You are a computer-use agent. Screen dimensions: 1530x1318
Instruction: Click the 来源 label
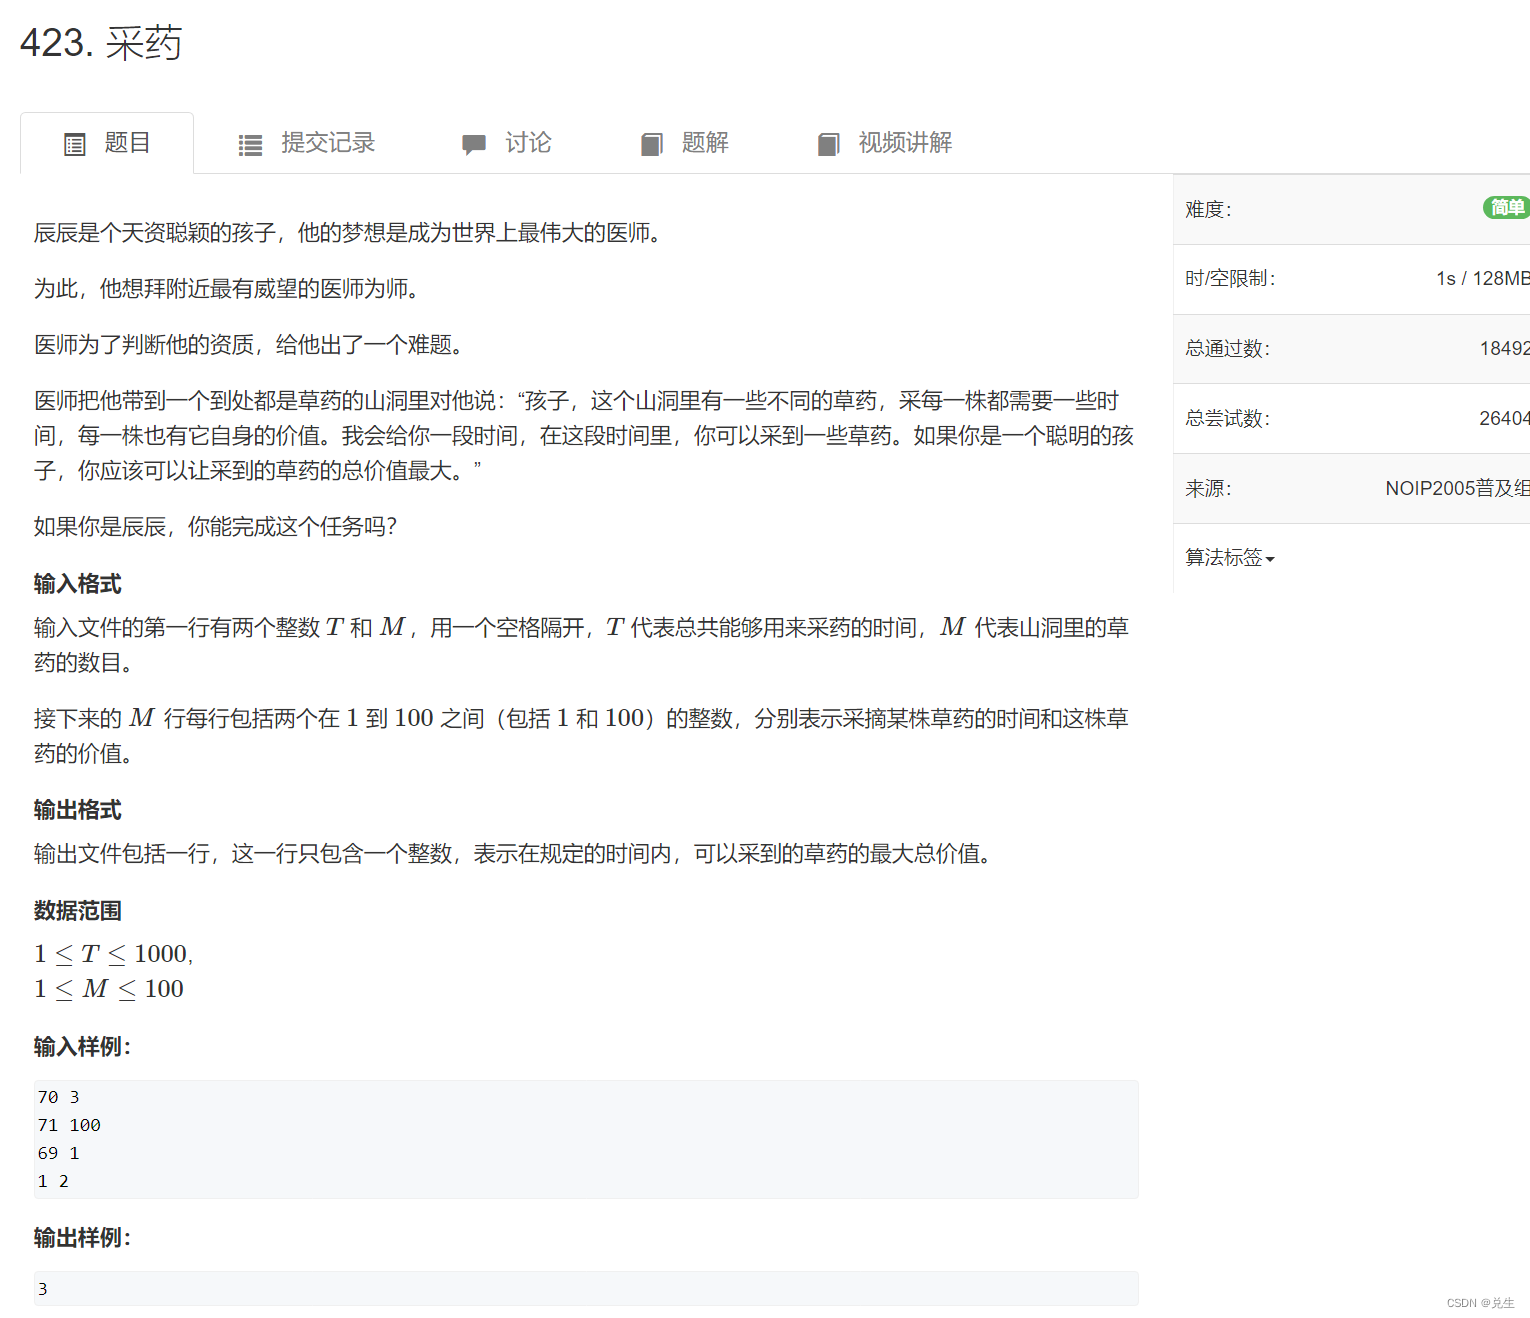1209,489
